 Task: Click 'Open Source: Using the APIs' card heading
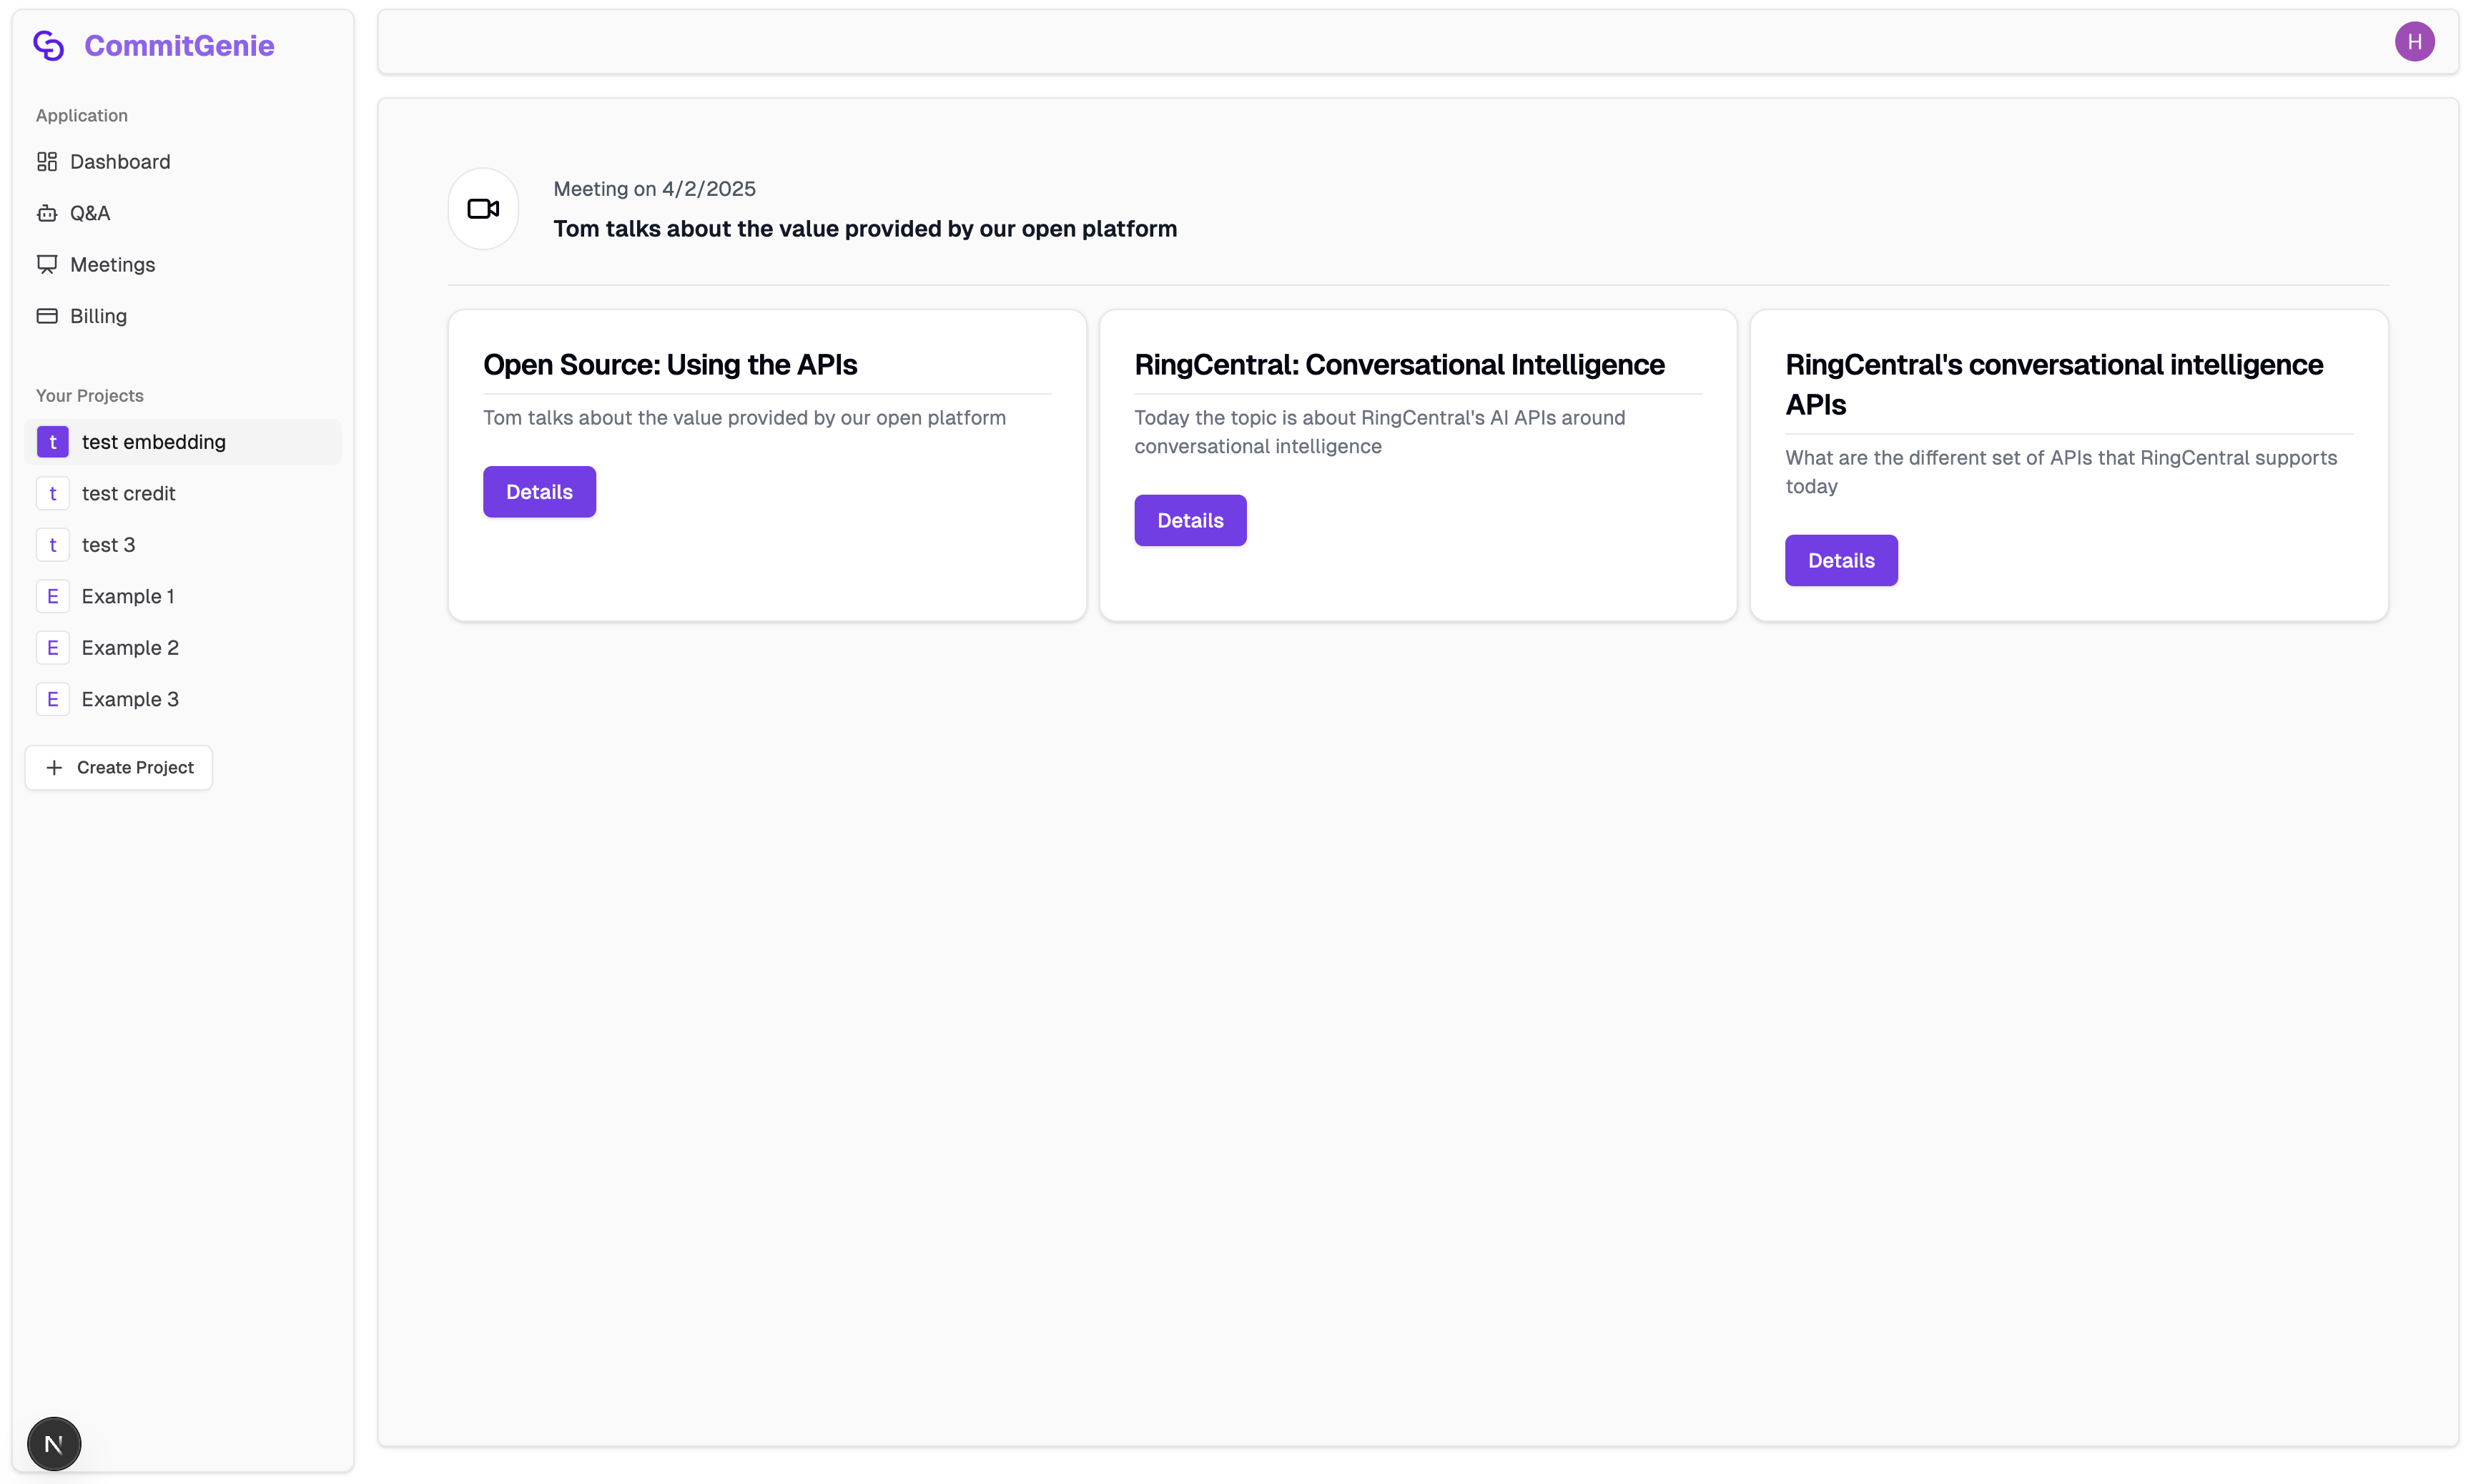[x=670, y=365]
